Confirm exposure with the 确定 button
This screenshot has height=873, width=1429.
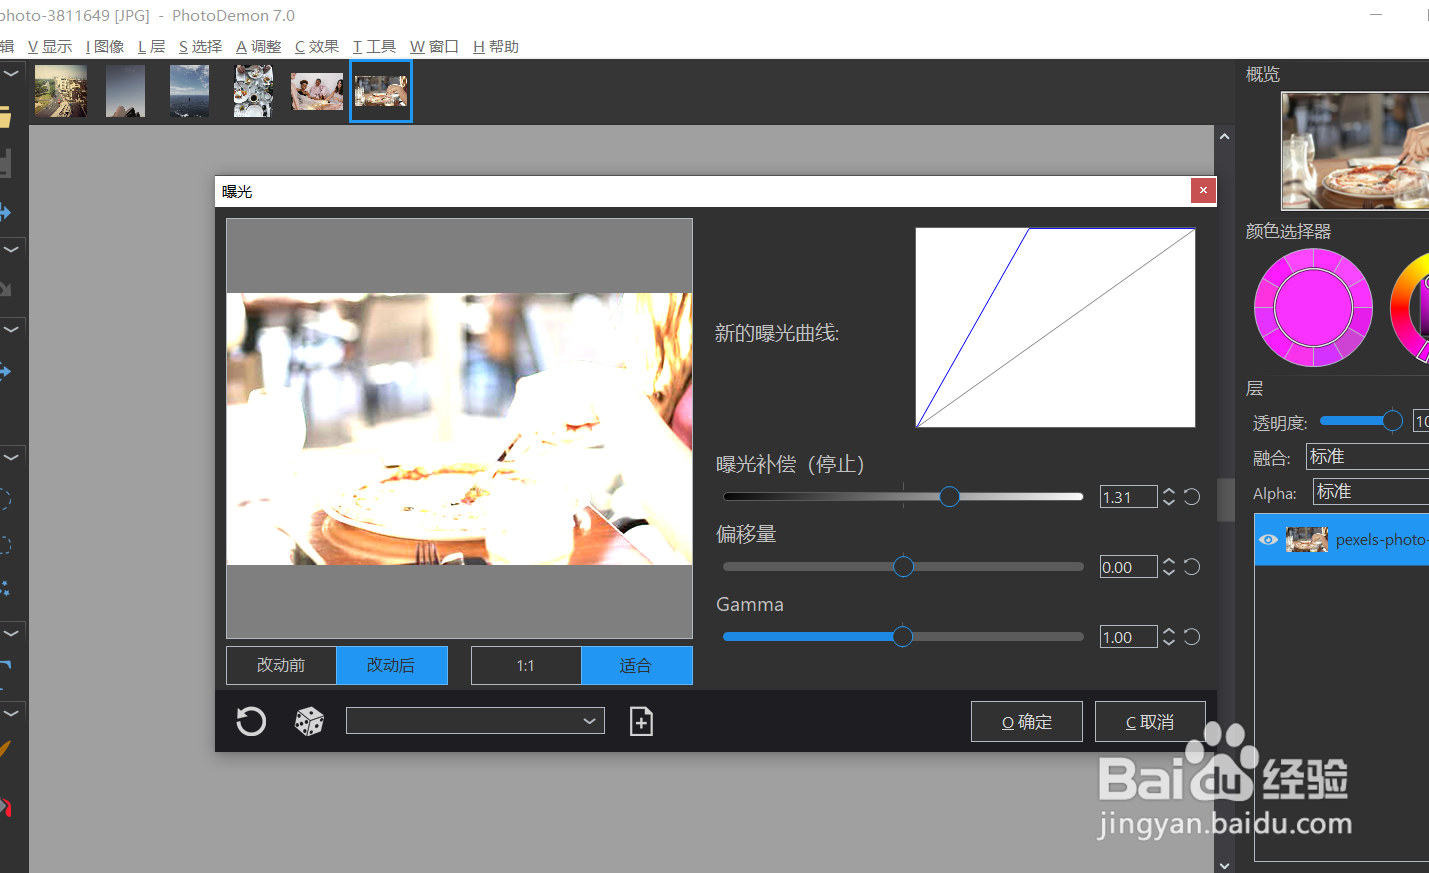click(1027, 722)
